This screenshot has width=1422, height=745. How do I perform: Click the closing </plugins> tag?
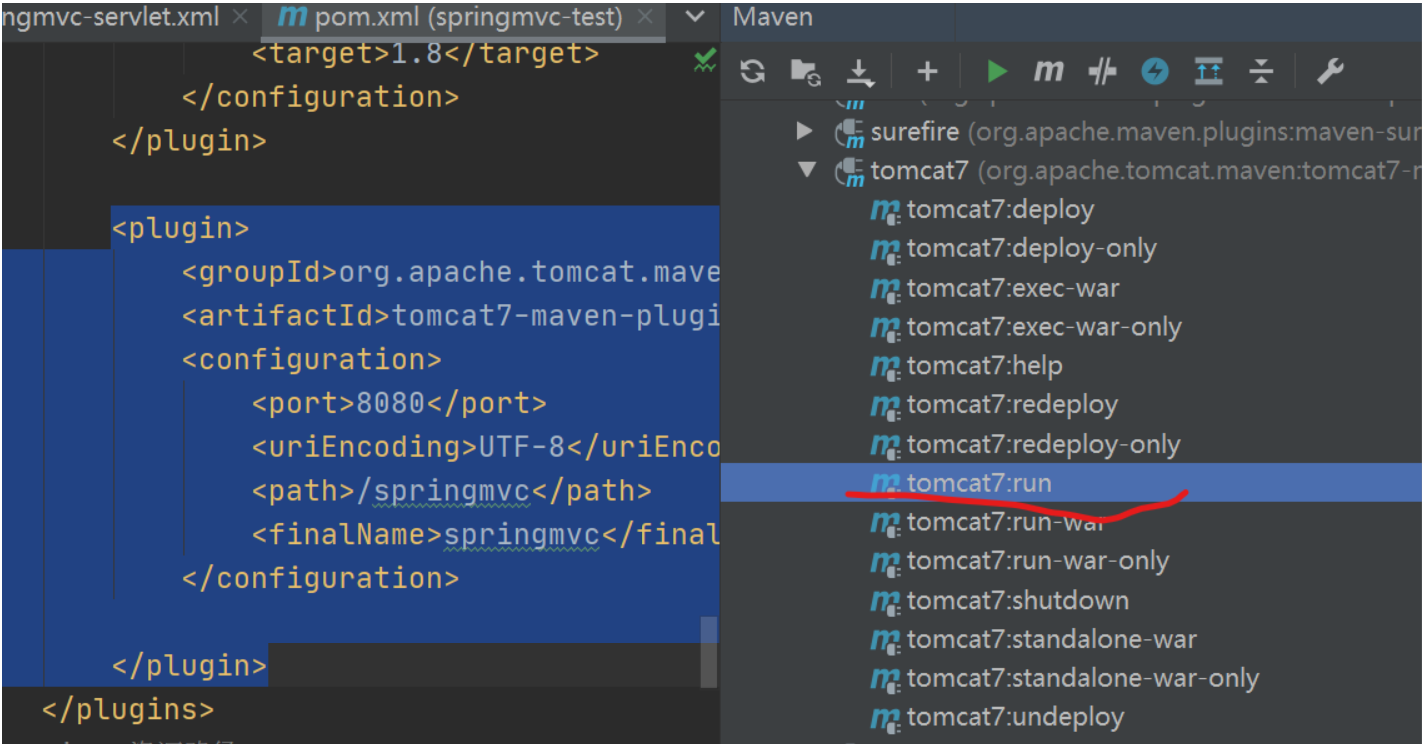(128, 710)
